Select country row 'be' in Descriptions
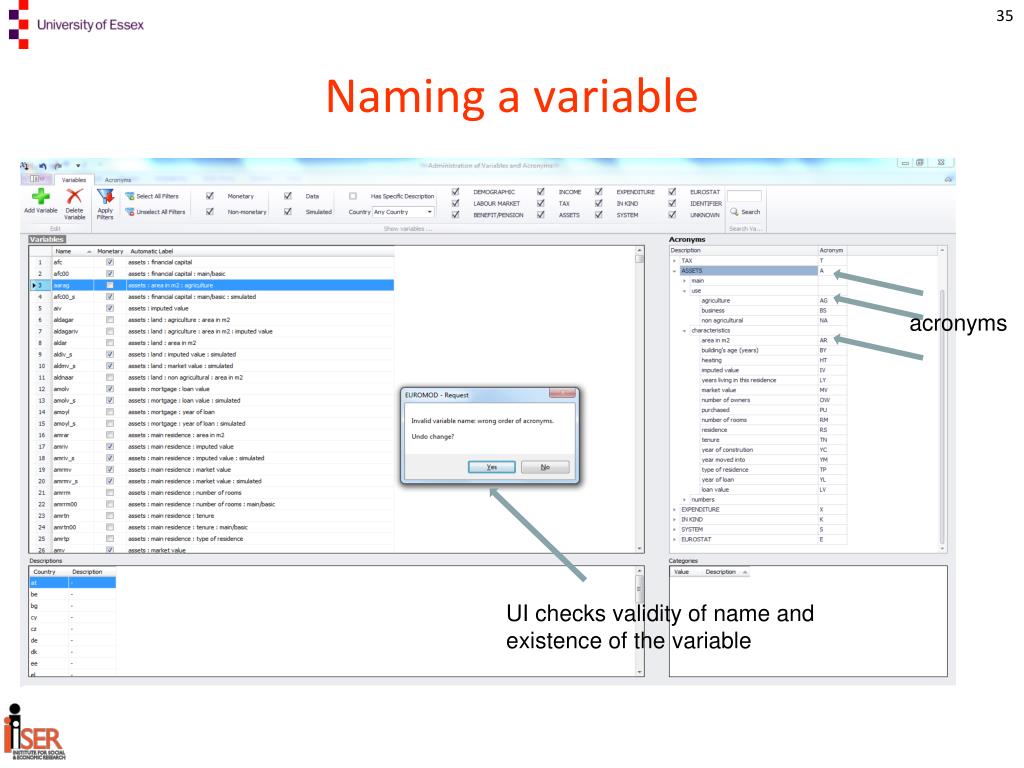The height and width of the screenshot is (768, 1024). [72, 594]
